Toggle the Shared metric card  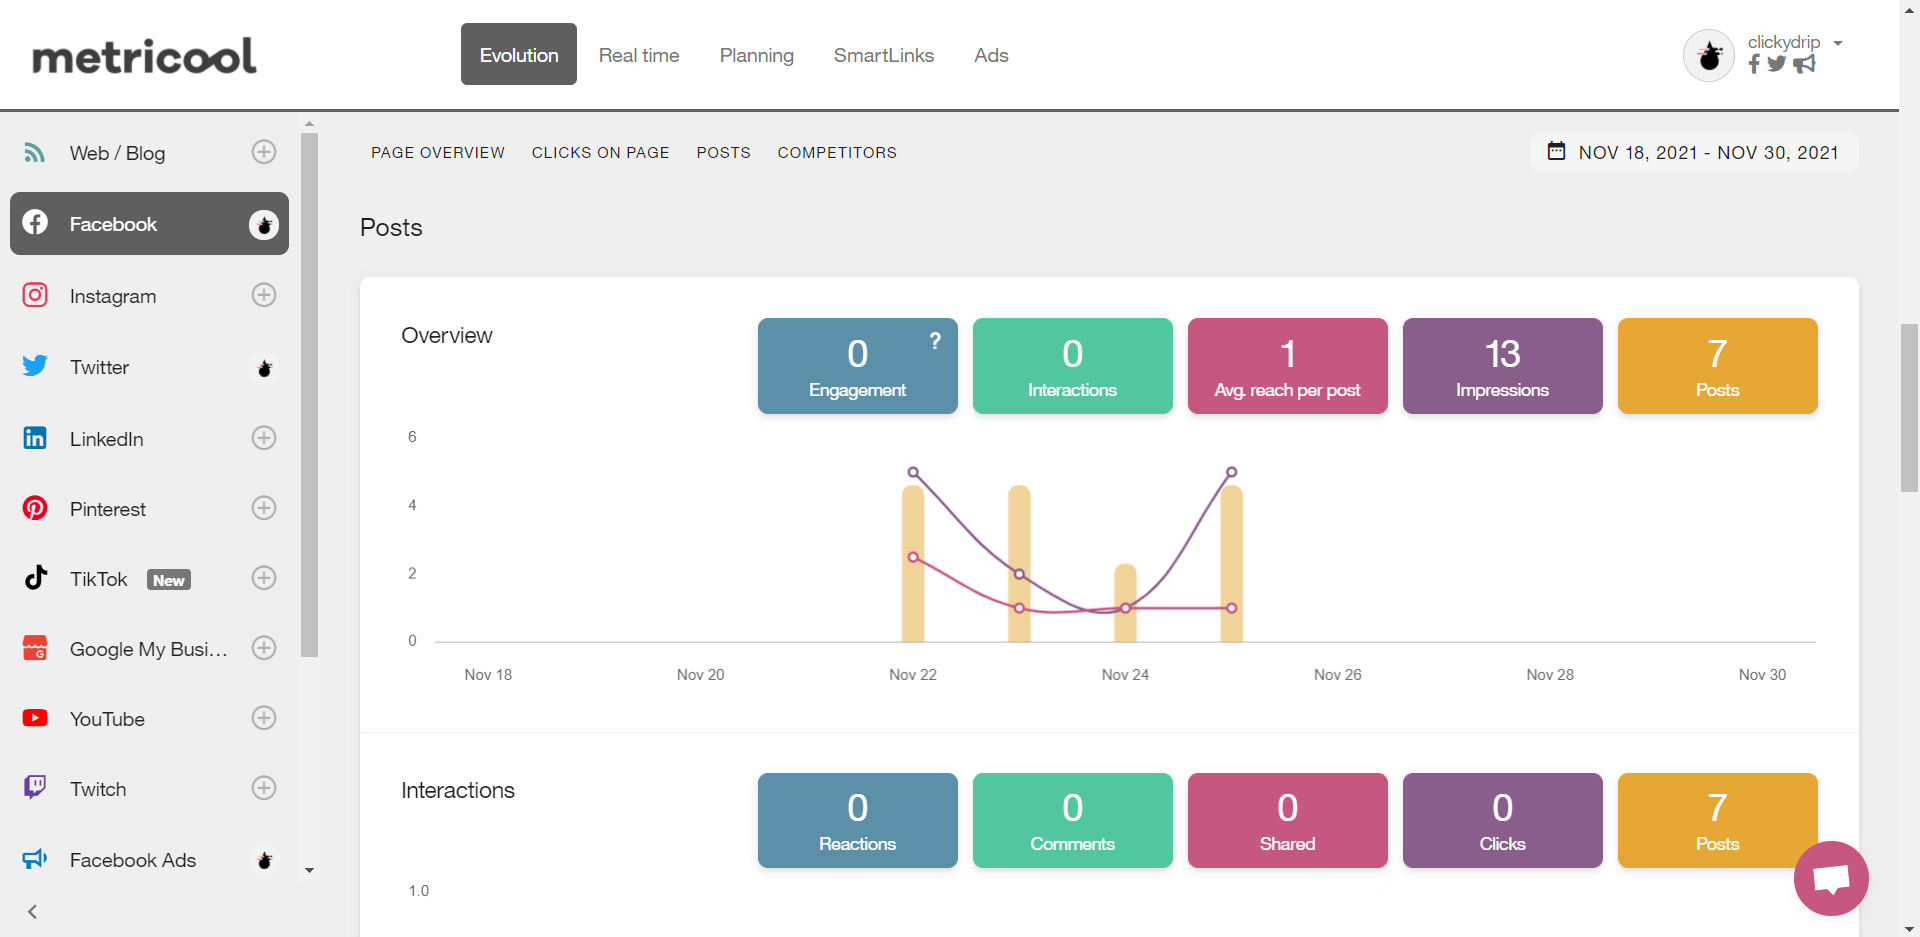1287,820
